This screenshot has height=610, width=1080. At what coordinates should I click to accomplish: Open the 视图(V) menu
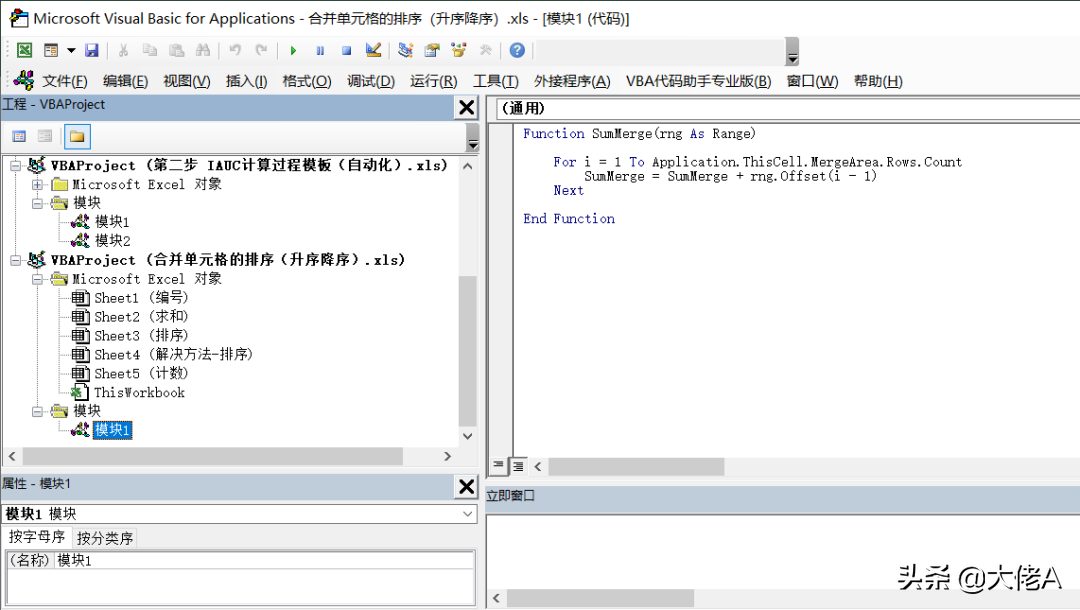187,81
